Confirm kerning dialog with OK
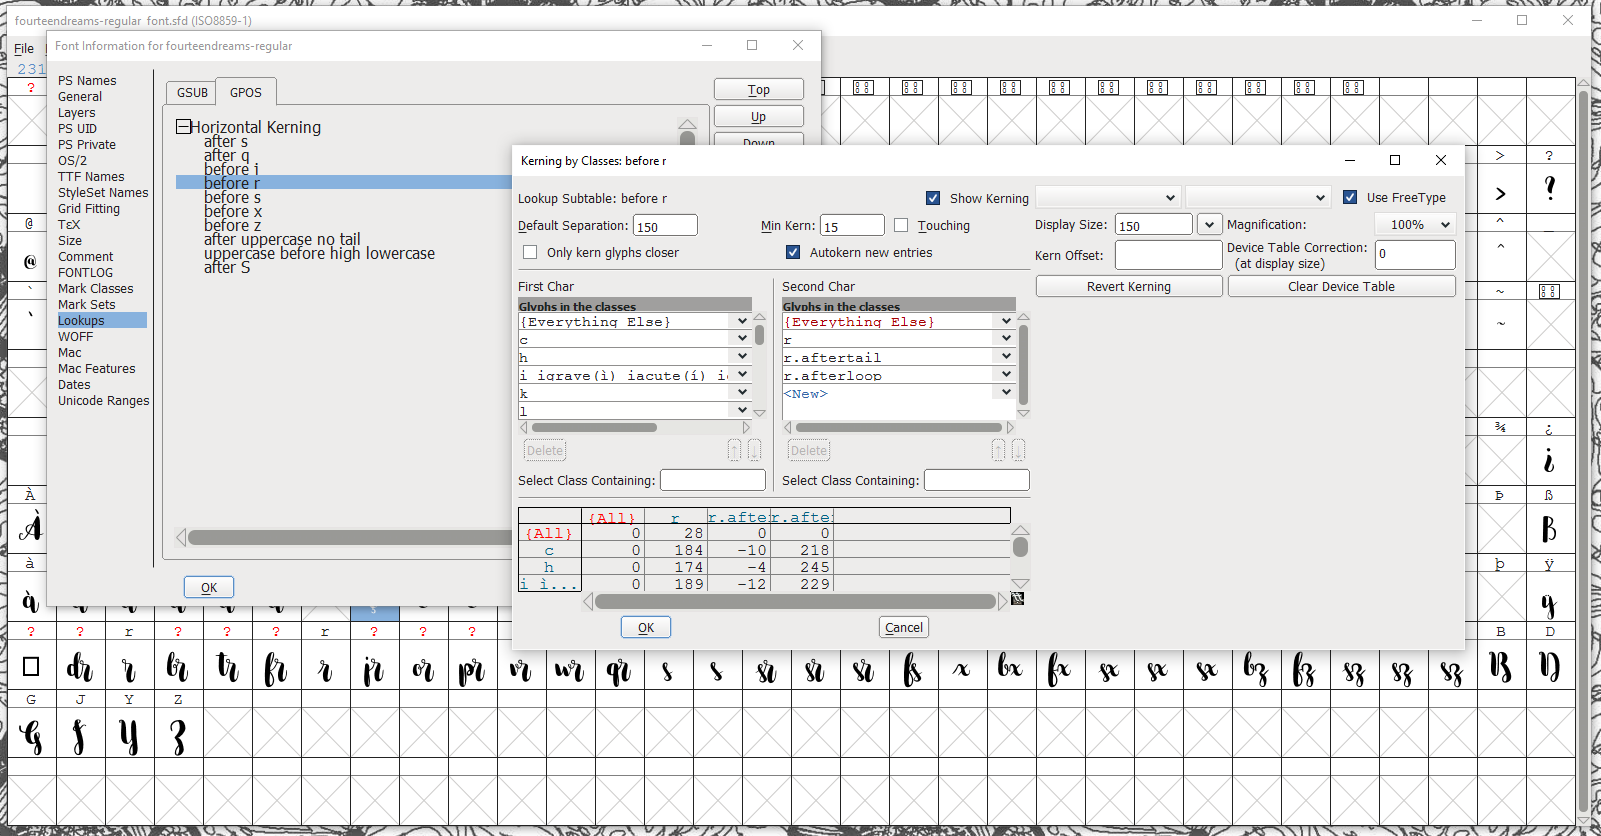 pos(646,627)
